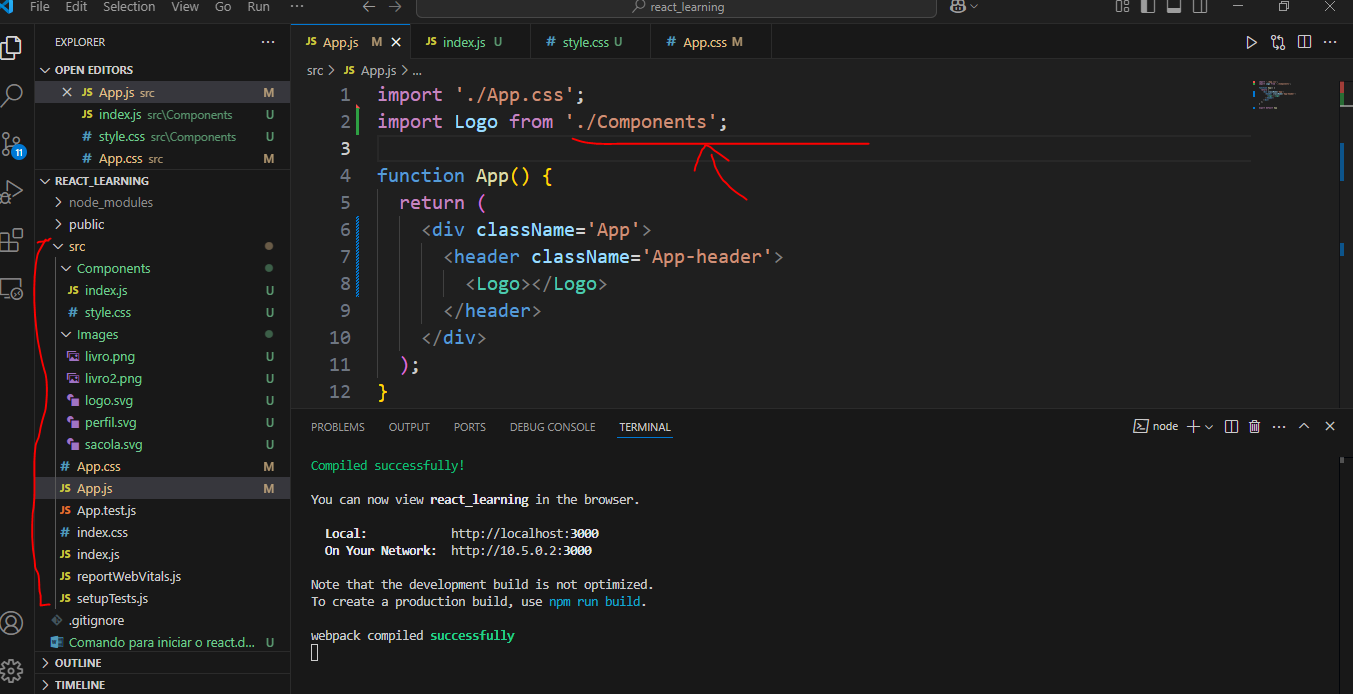Split the editor to the right
This screenshot has height=694, width=1353.
(x=1305, y=42)
